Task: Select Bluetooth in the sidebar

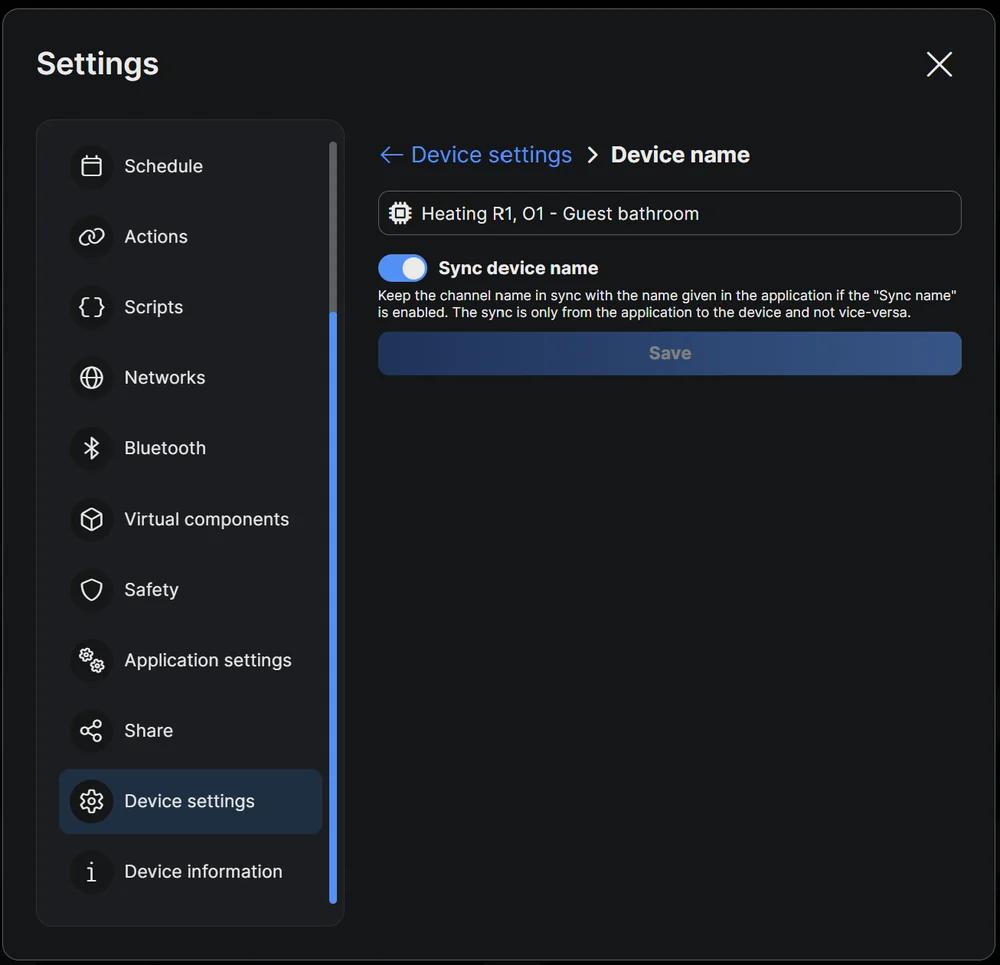Action: pos(190,448)
